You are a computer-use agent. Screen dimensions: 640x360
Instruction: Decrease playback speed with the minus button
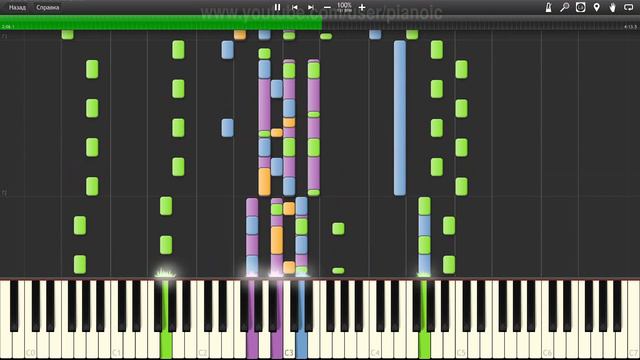pyautogui.click(x=327, y=7)
